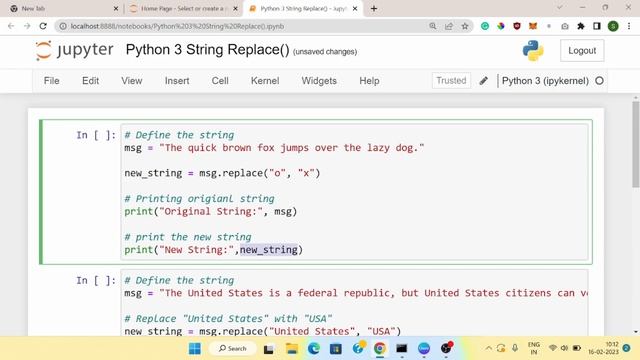This screenshot has height=360, width=640.
Task: Click the red shield extension icon
Action: 517,26
